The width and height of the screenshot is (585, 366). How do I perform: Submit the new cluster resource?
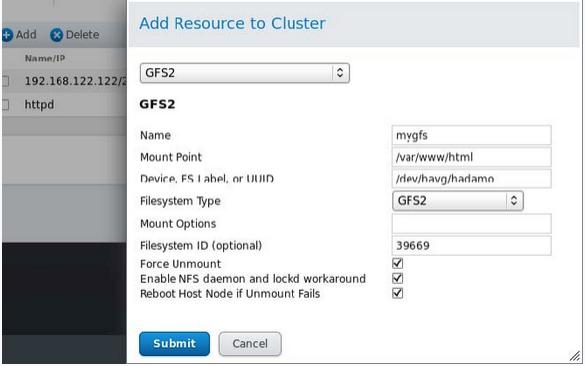174,344
